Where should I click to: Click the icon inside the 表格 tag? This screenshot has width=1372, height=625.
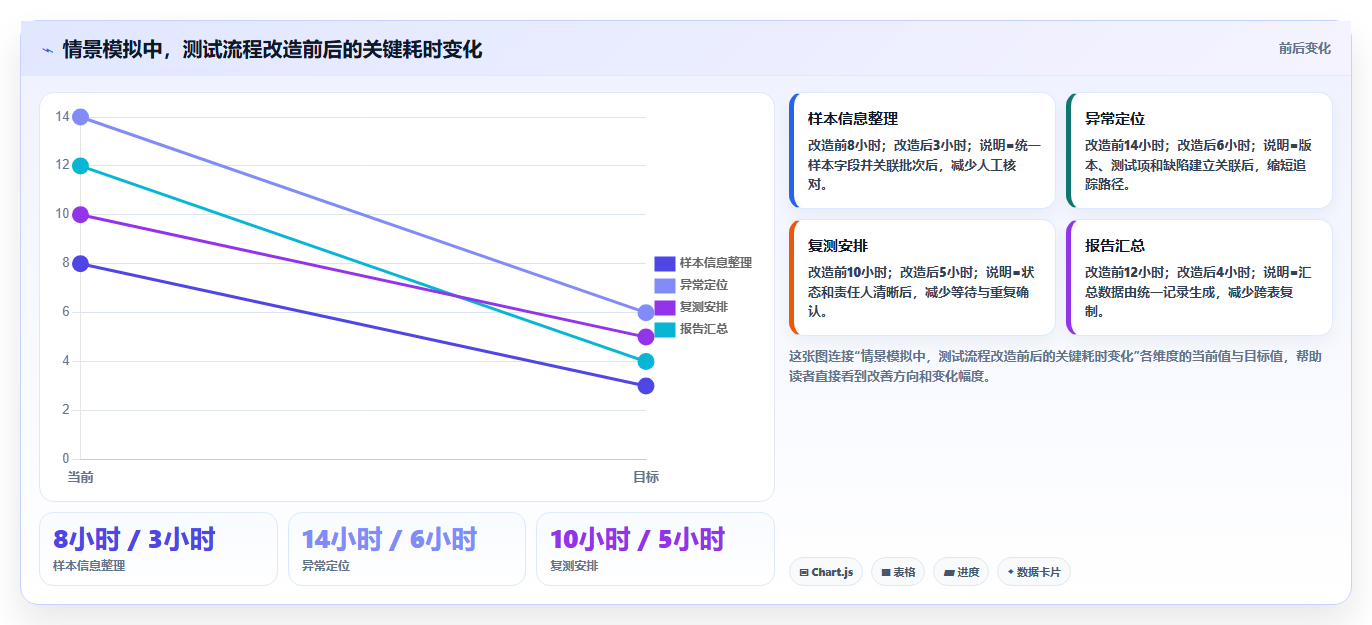coord(886,573)
